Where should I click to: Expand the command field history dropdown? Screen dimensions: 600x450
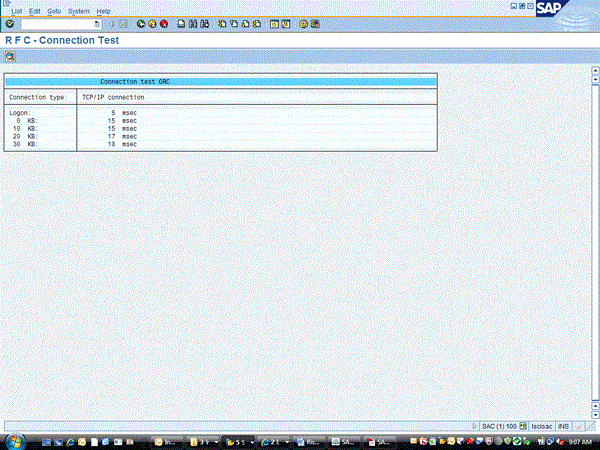97,23
